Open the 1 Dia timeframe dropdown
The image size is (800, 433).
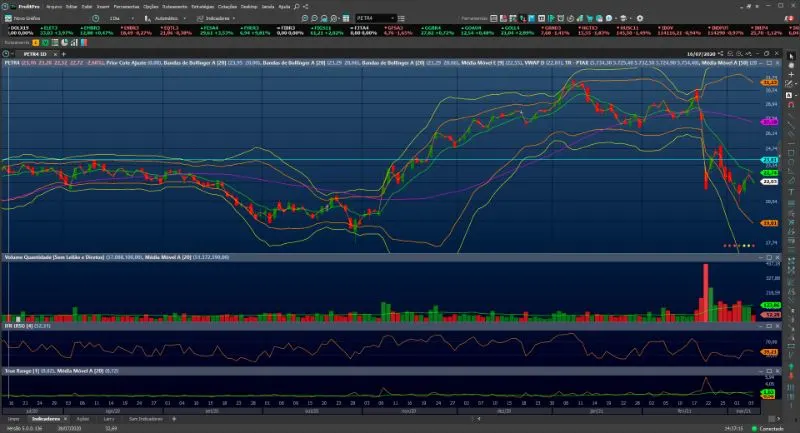[121, 18]
